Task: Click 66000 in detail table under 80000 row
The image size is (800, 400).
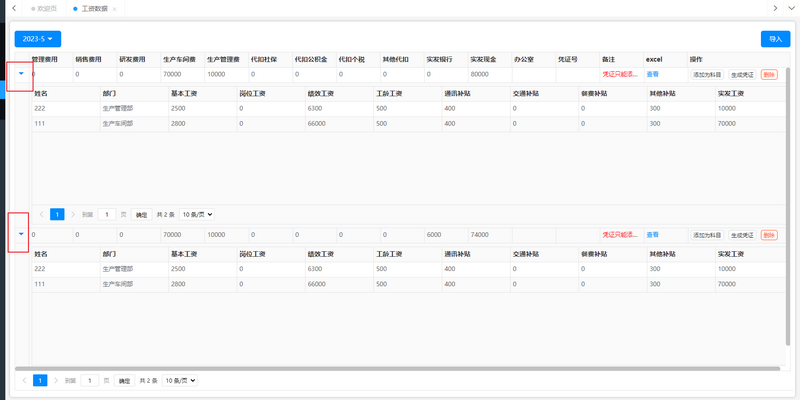Action: pyautogui.click(x=317, y=124)
